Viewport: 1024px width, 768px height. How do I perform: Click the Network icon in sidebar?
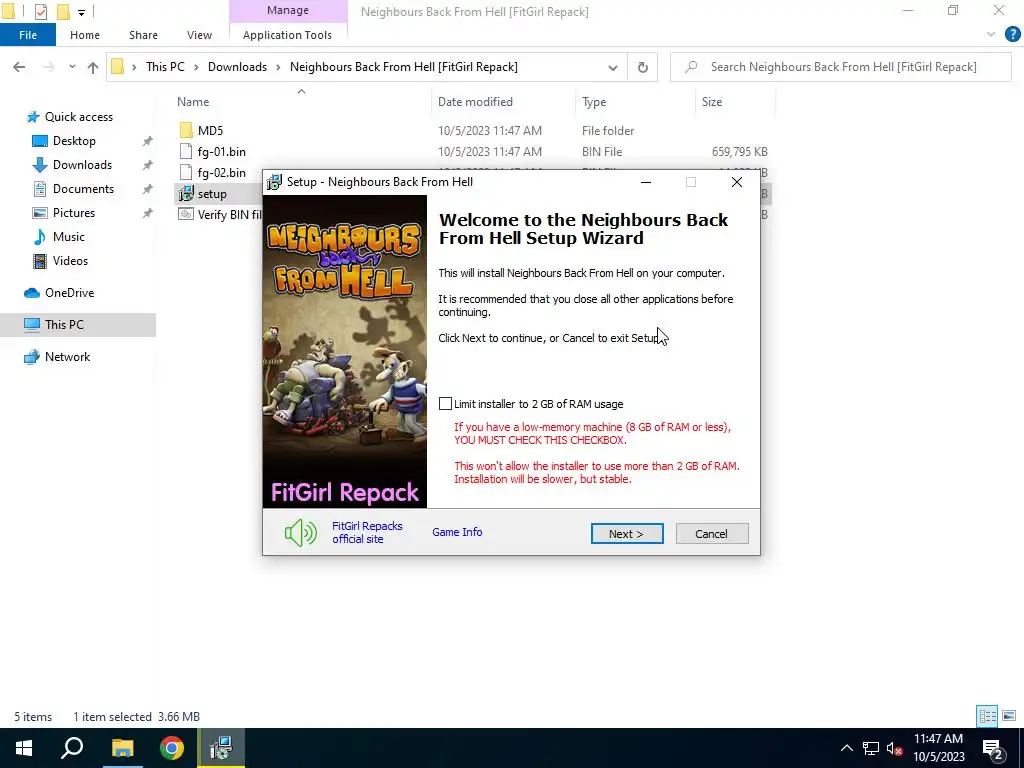(x=31, y=357)
